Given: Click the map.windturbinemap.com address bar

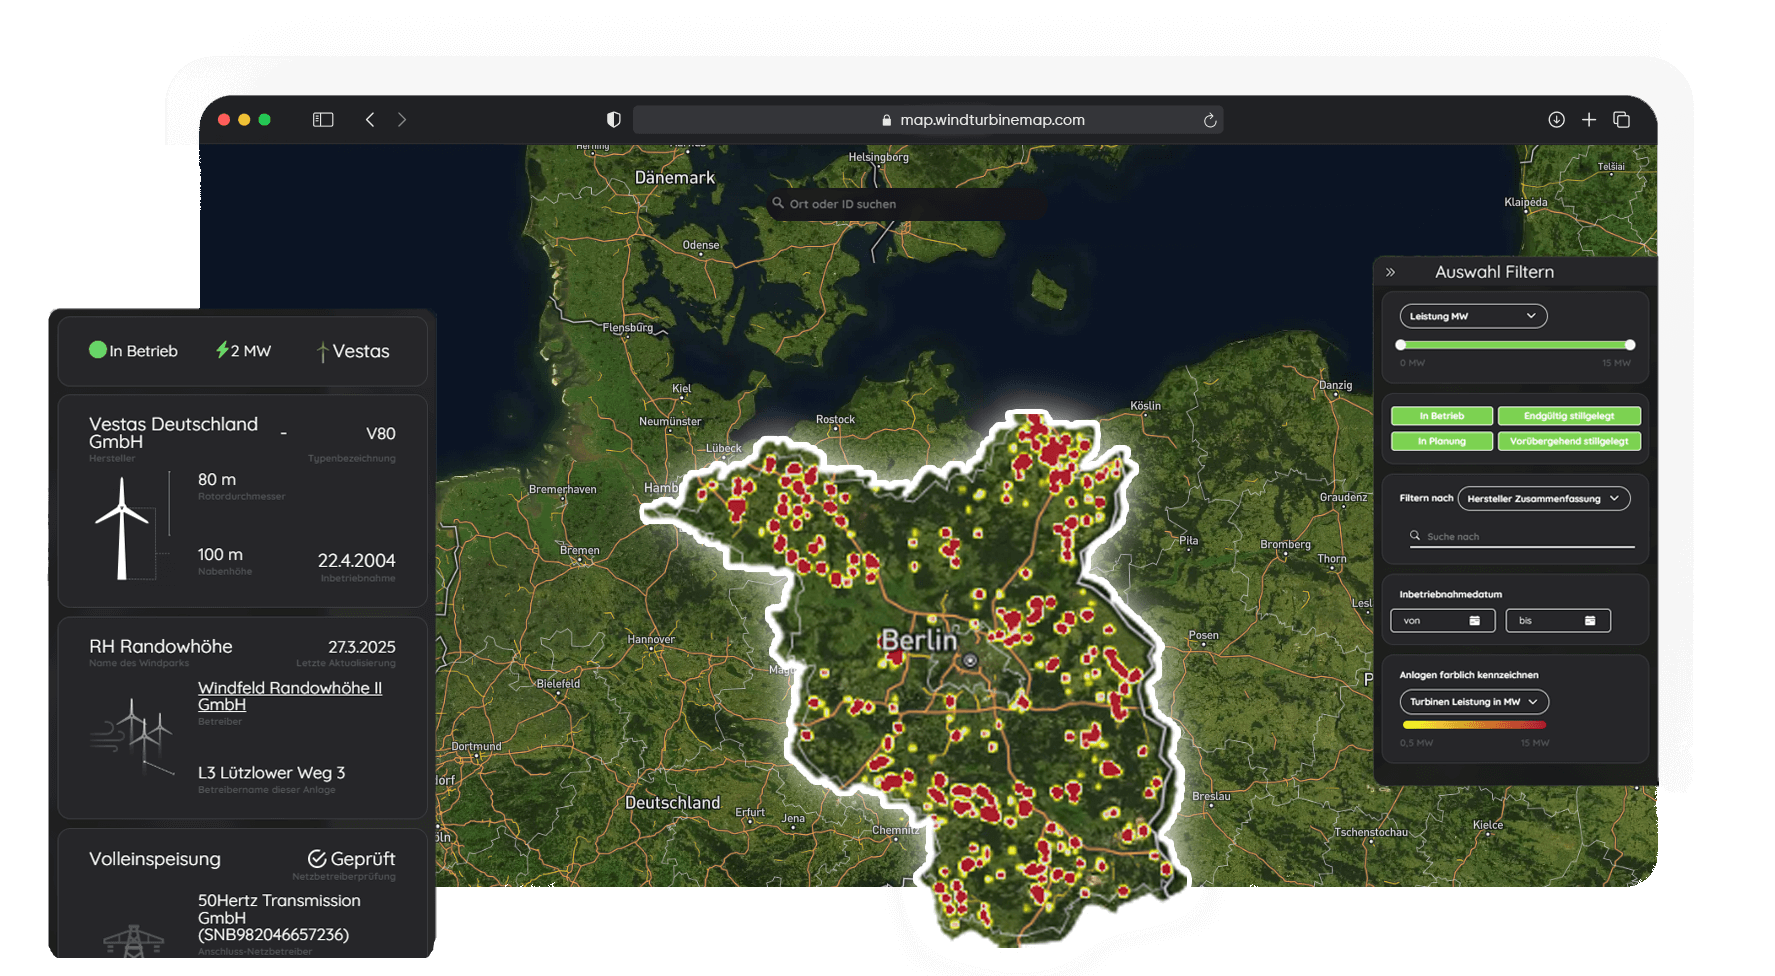Looking at the screenshot, I should click(928, 120).
